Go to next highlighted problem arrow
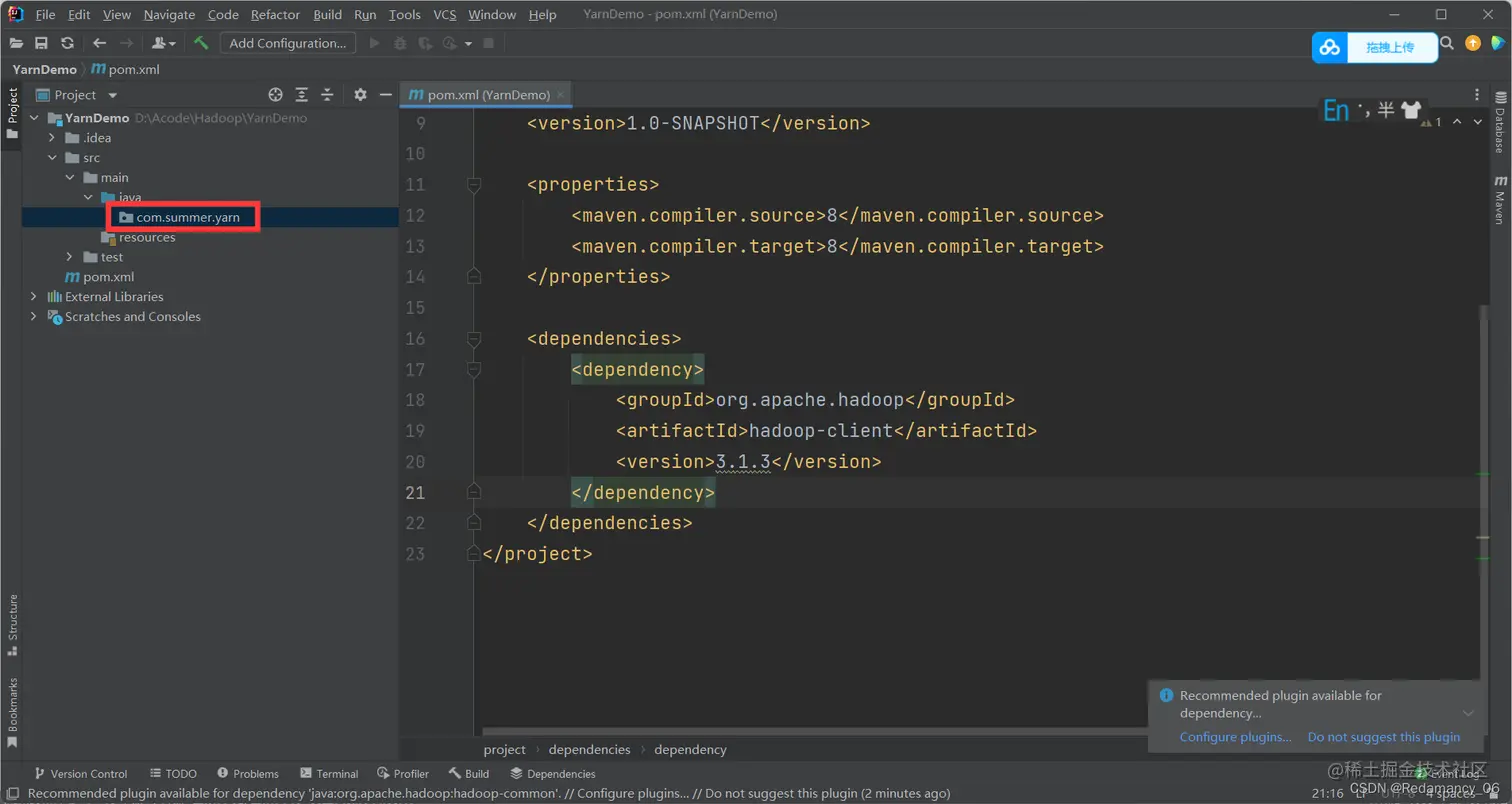The image size is (1512, 804). coord(1478,122)
